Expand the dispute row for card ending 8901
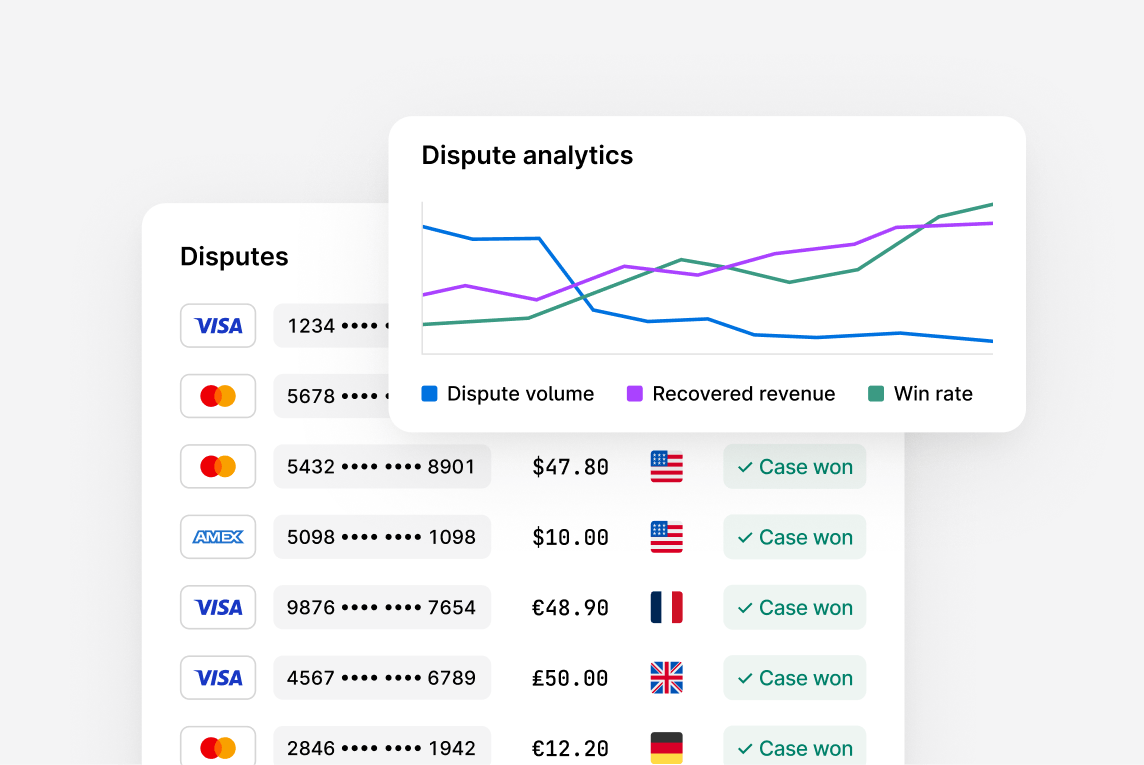 pos(382,466)
